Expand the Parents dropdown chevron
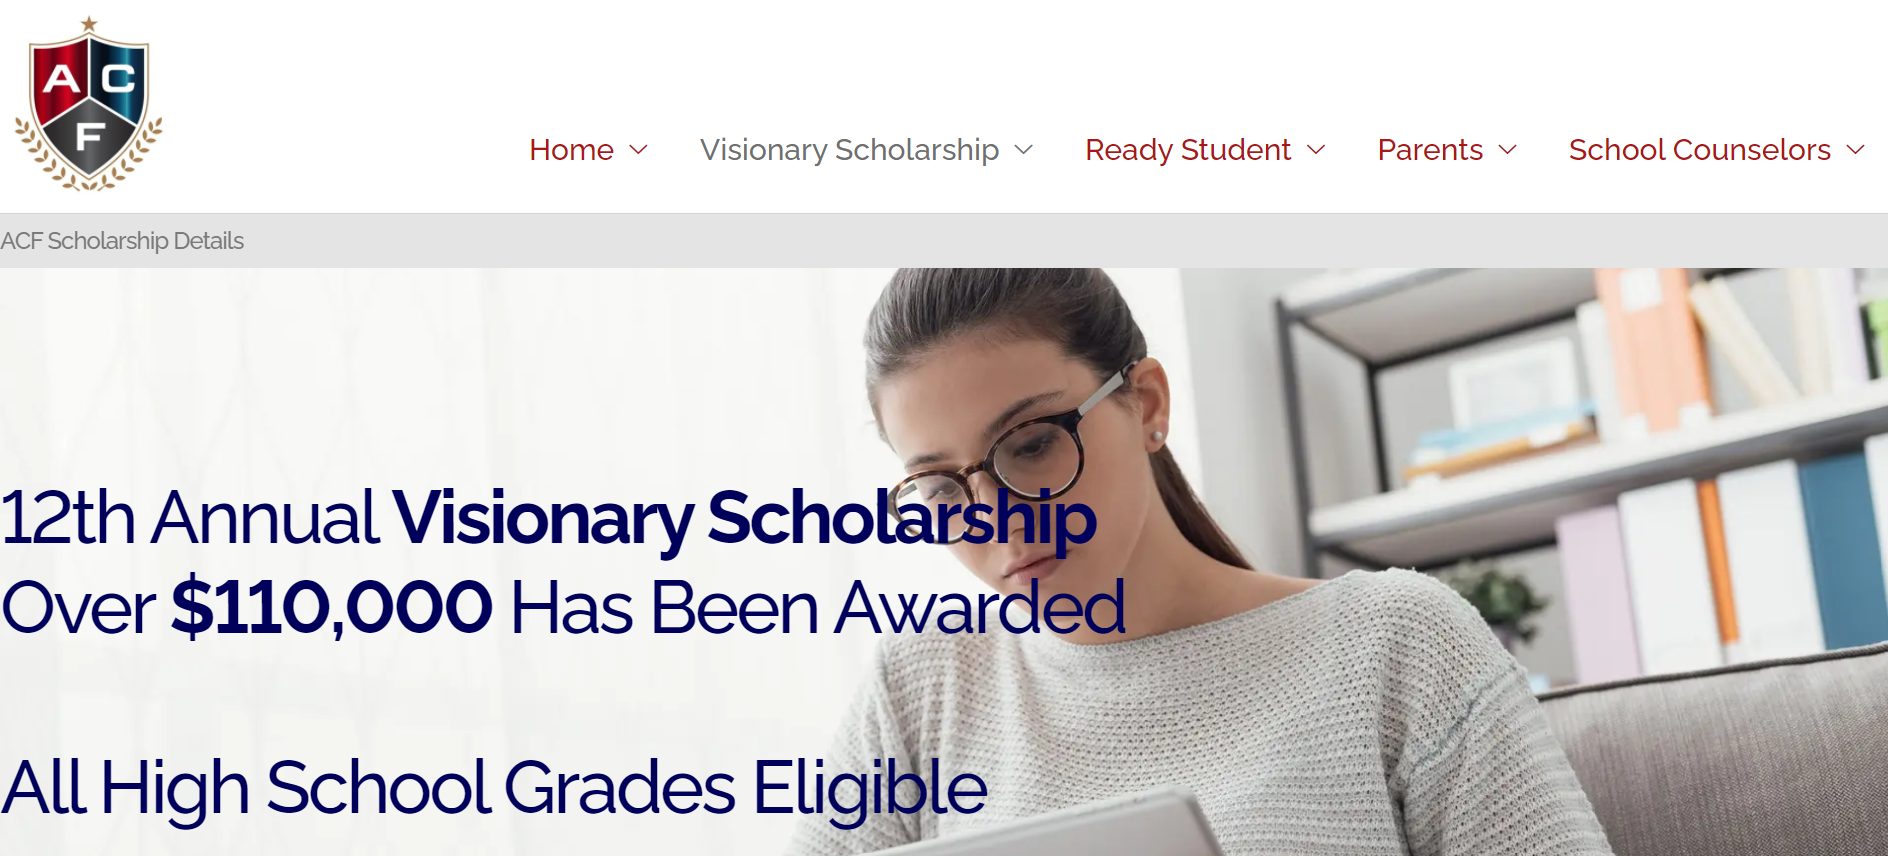Screen dimensions: 1888x856 click(1508, 150)
